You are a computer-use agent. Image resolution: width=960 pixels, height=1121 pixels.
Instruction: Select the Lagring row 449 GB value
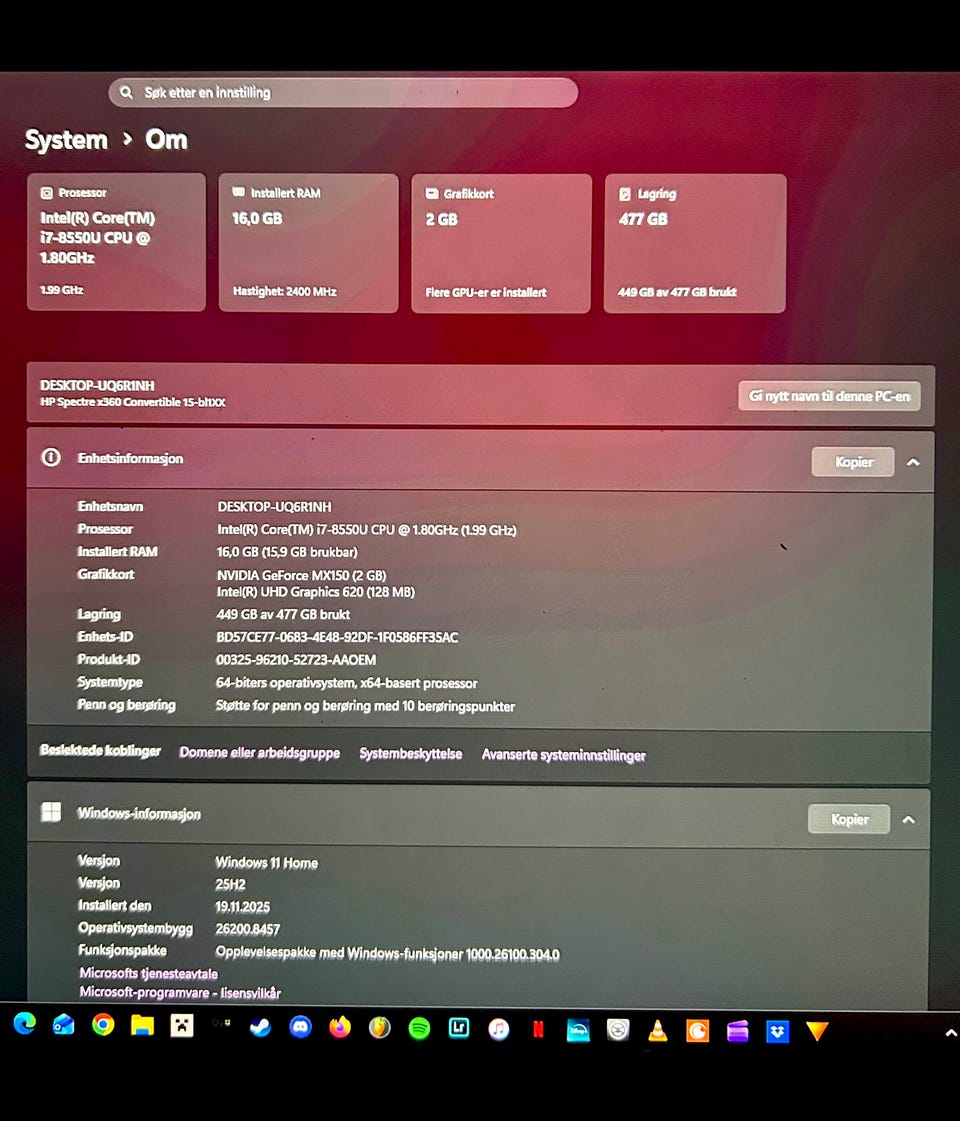point(283,614)
